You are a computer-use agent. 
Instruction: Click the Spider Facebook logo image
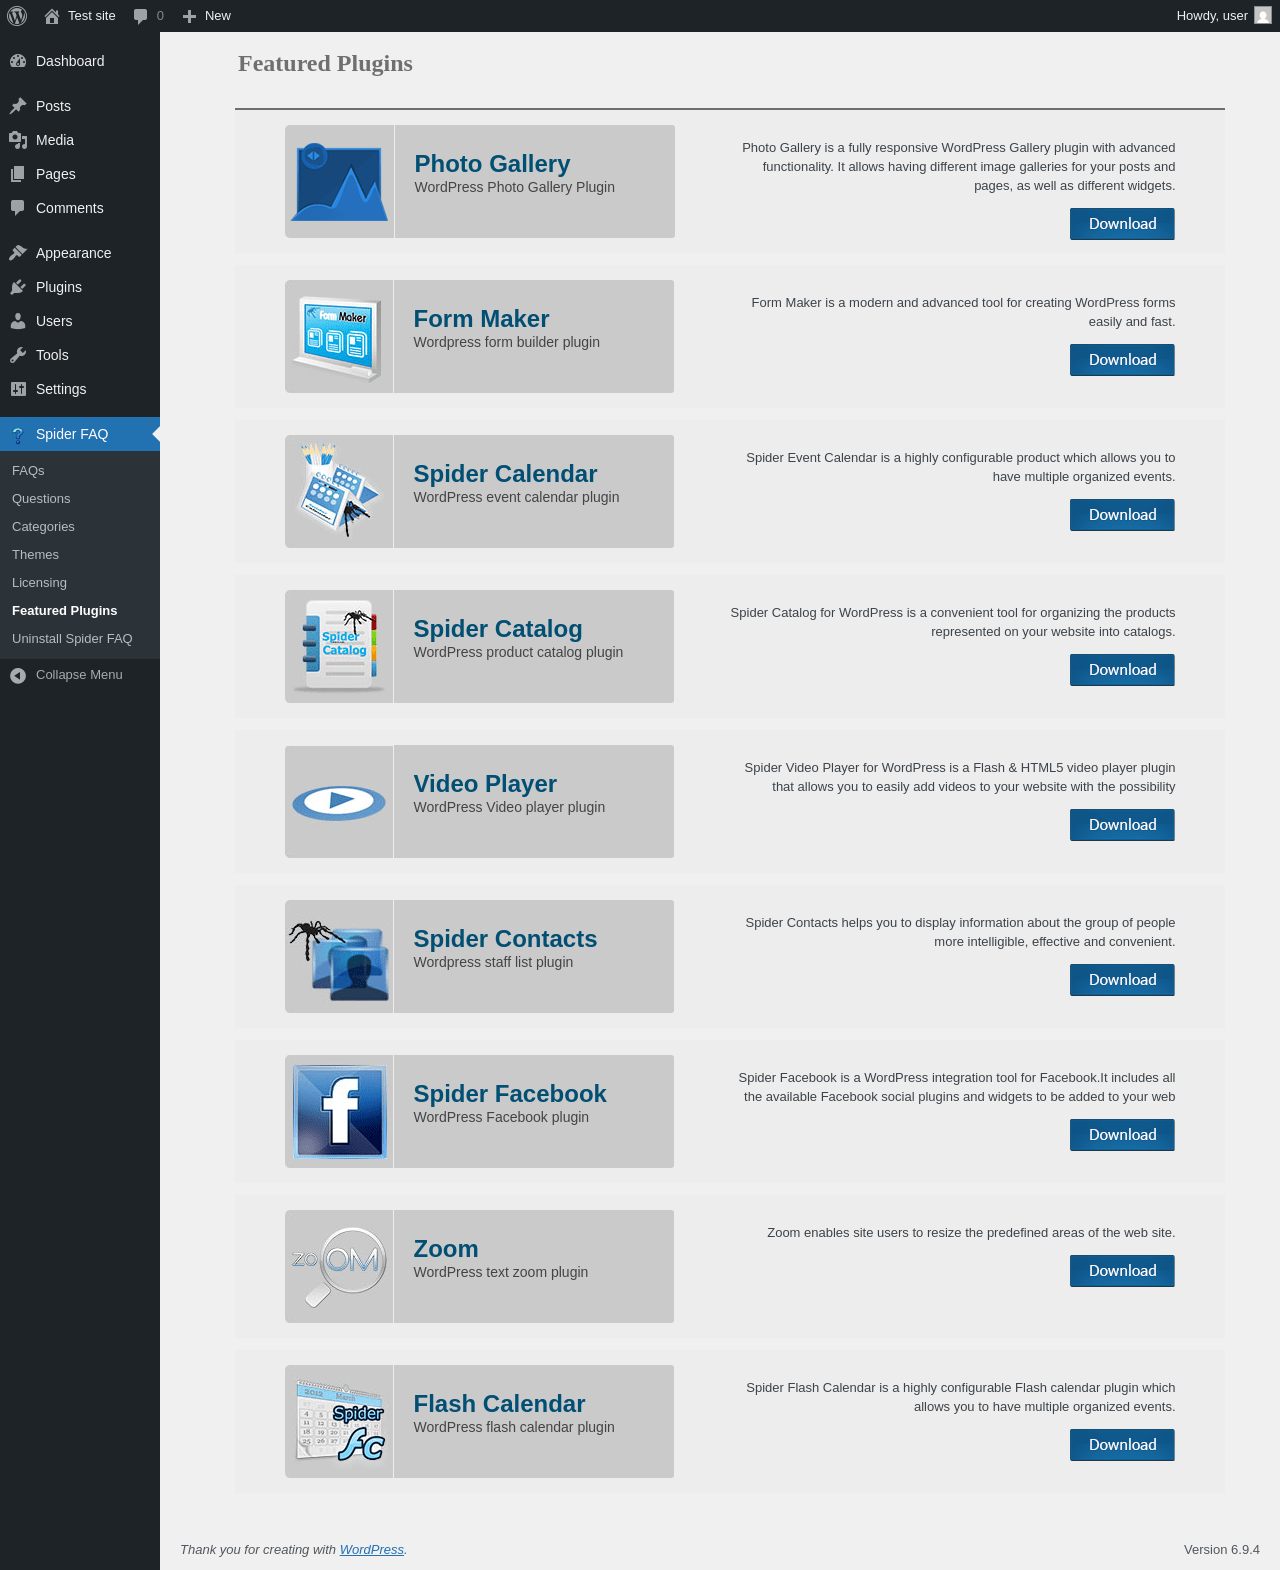coord(339,1111)
